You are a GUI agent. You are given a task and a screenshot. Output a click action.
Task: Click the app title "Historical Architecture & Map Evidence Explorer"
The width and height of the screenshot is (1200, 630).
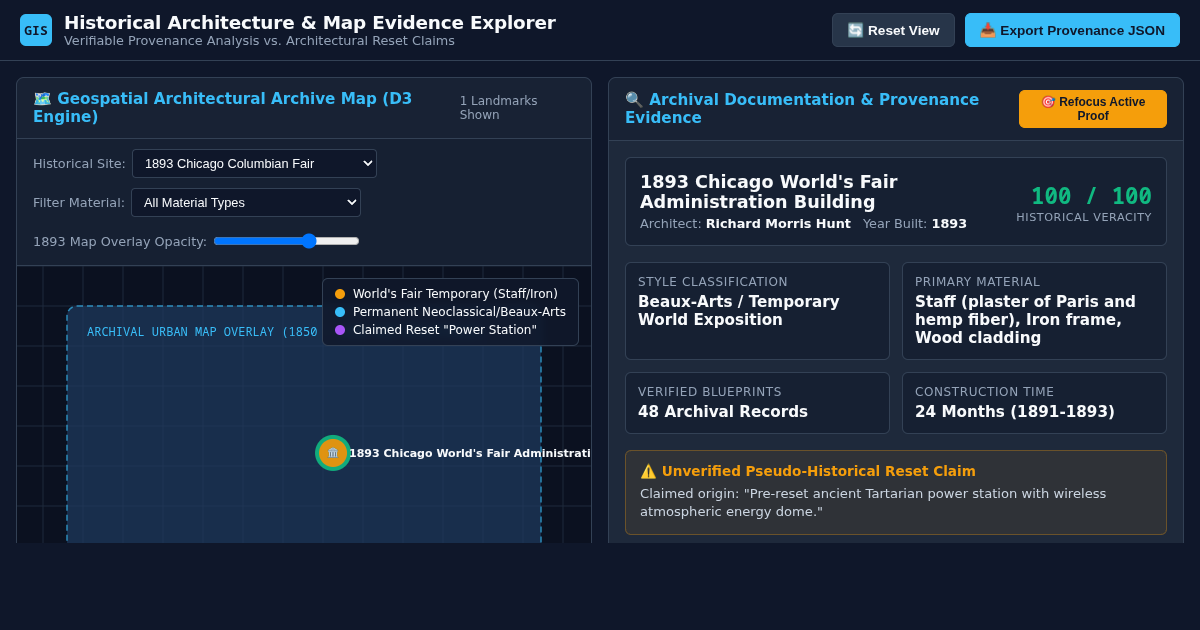pos(310,23)
